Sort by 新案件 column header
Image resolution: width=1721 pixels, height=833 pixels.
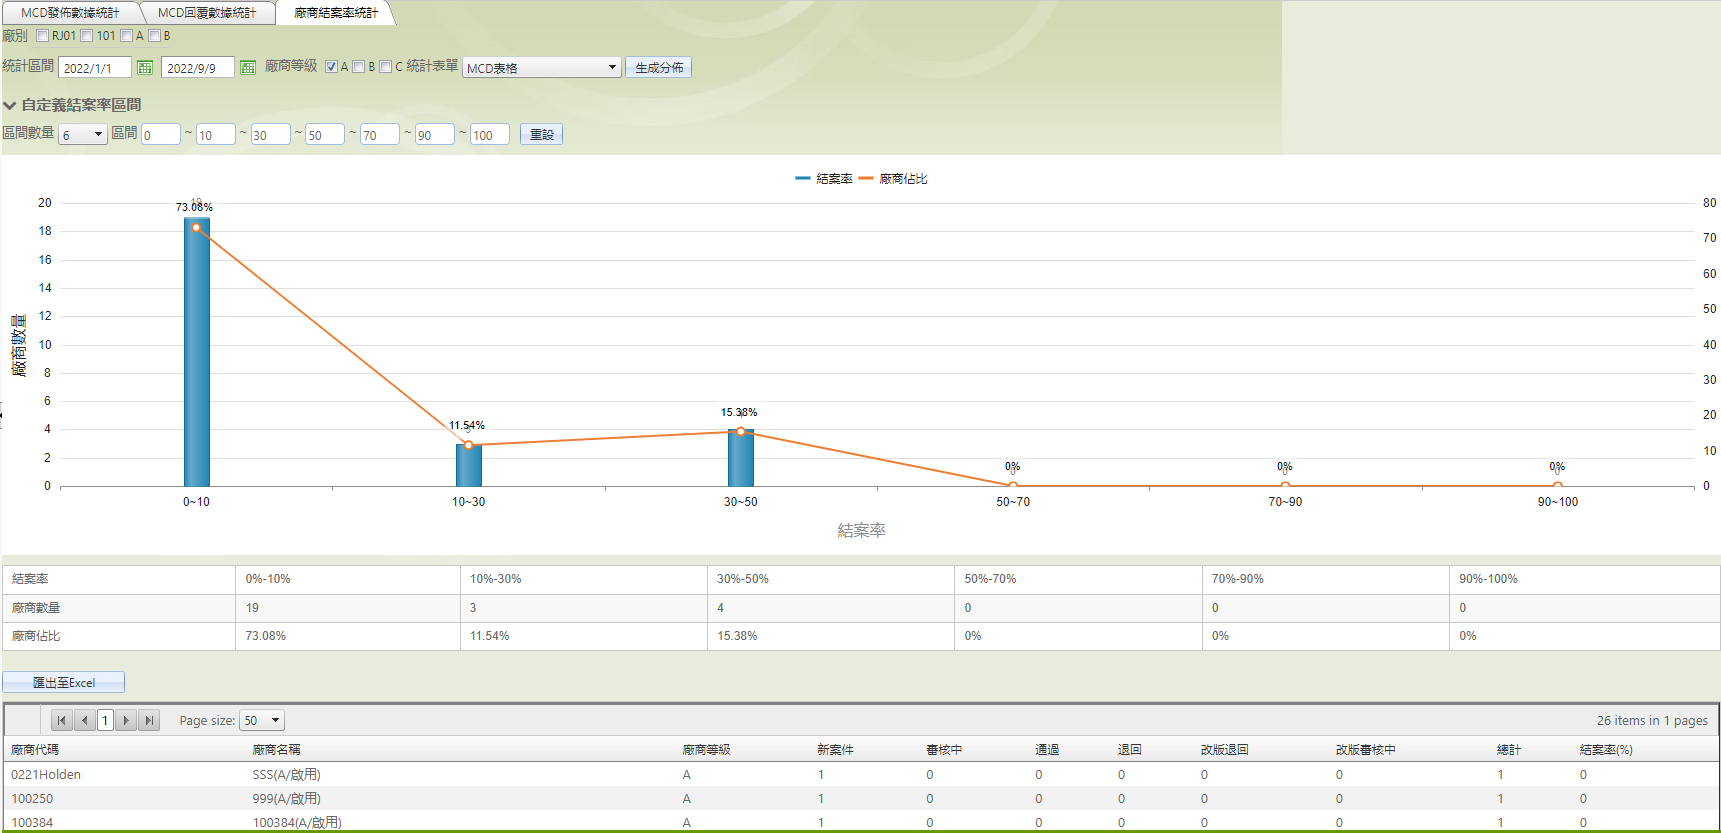(835, 749)
